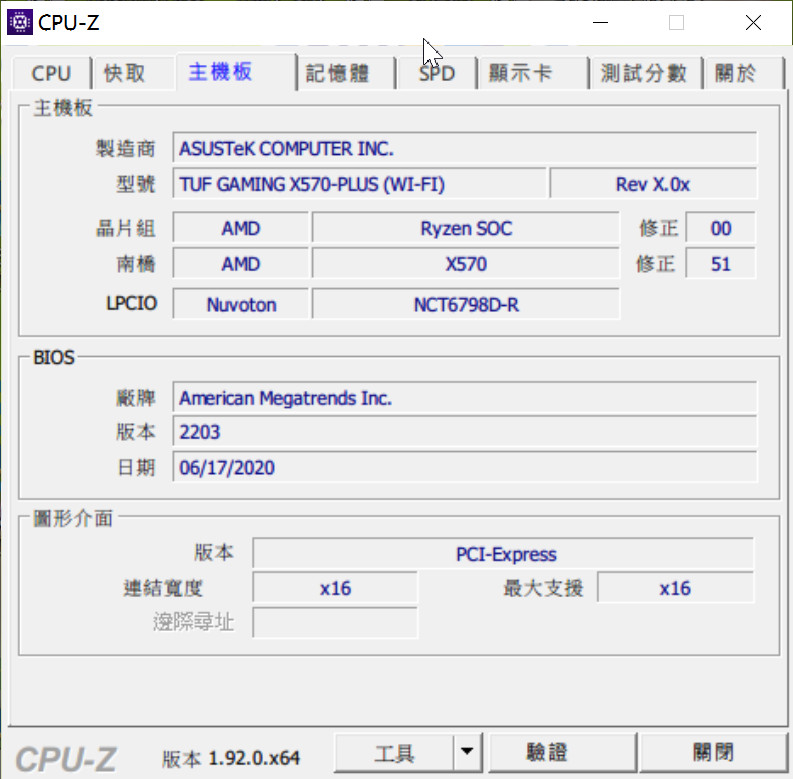Click the PCI-Express version field
The image size is (793, 779).
(503, 554)
